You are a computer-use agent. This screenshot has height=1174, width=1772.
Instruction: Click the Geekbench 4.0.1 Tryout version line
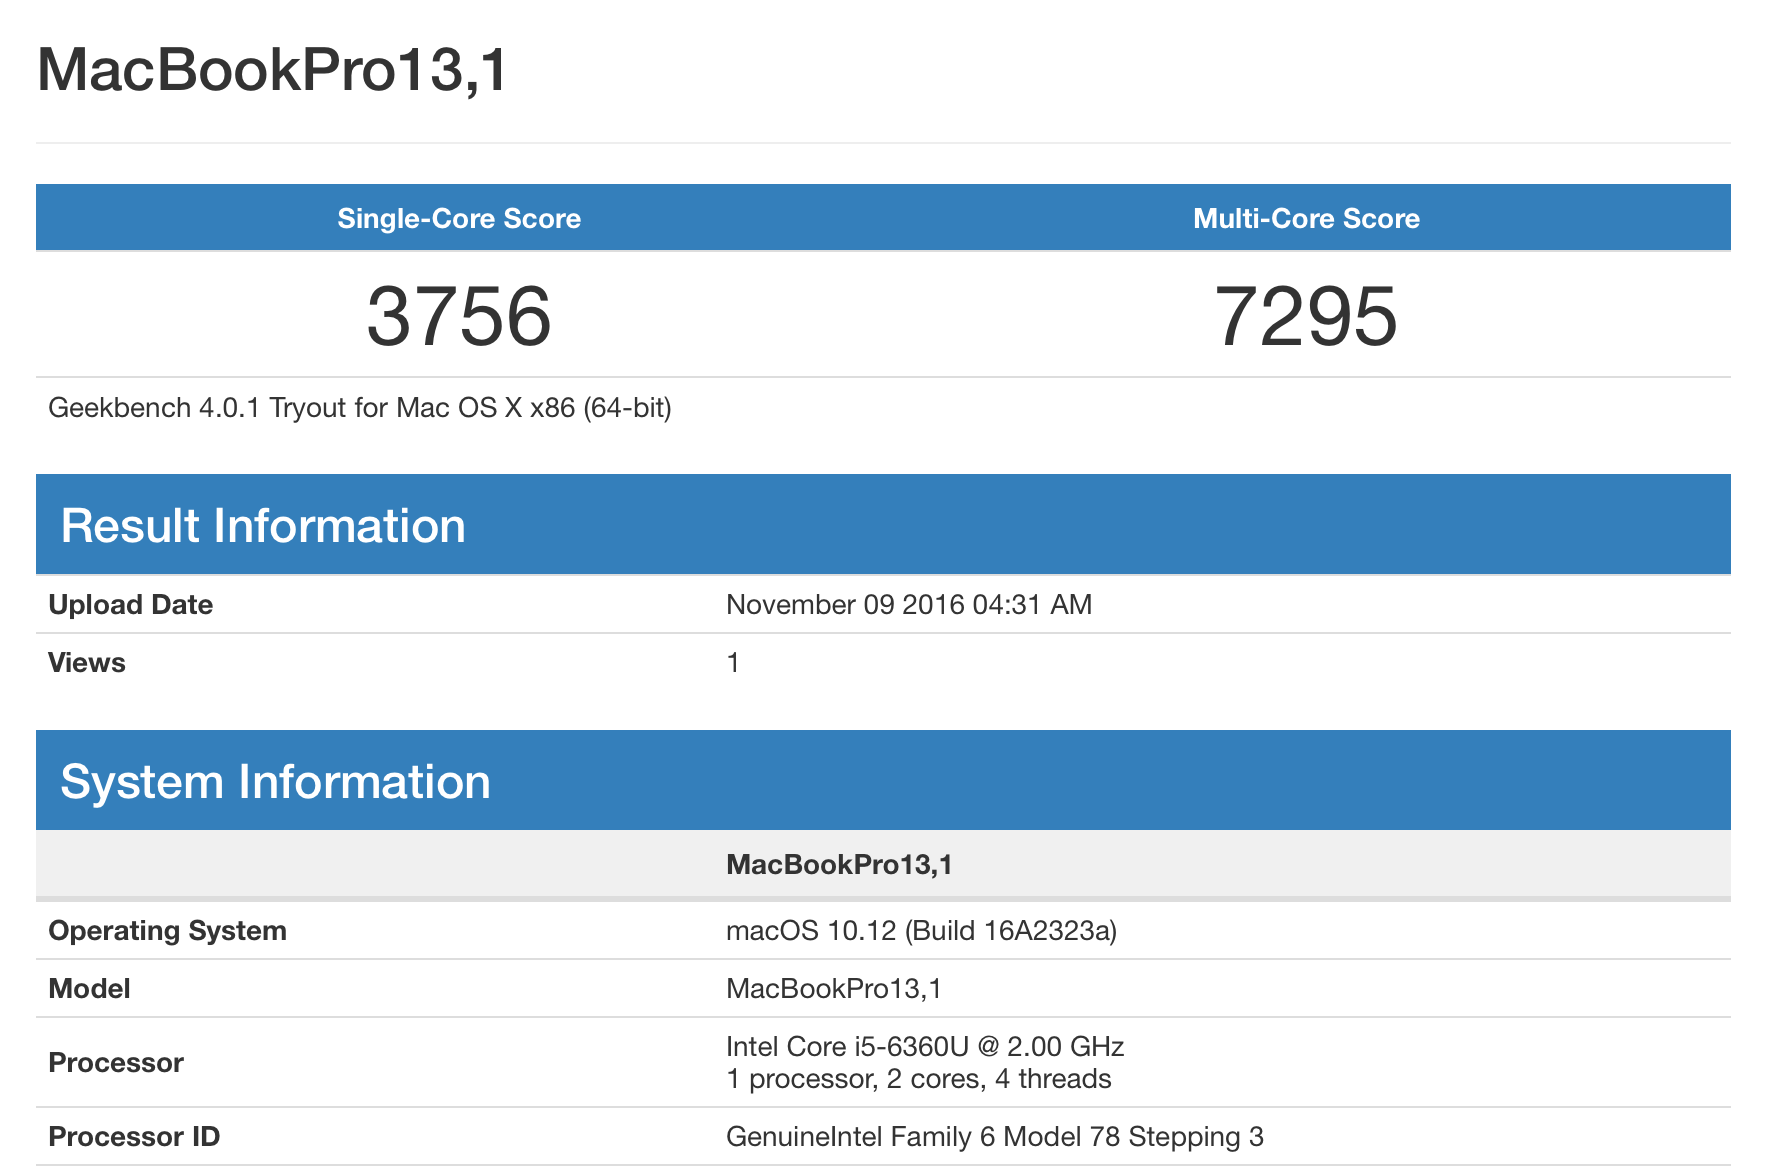(x=360, y=408)
